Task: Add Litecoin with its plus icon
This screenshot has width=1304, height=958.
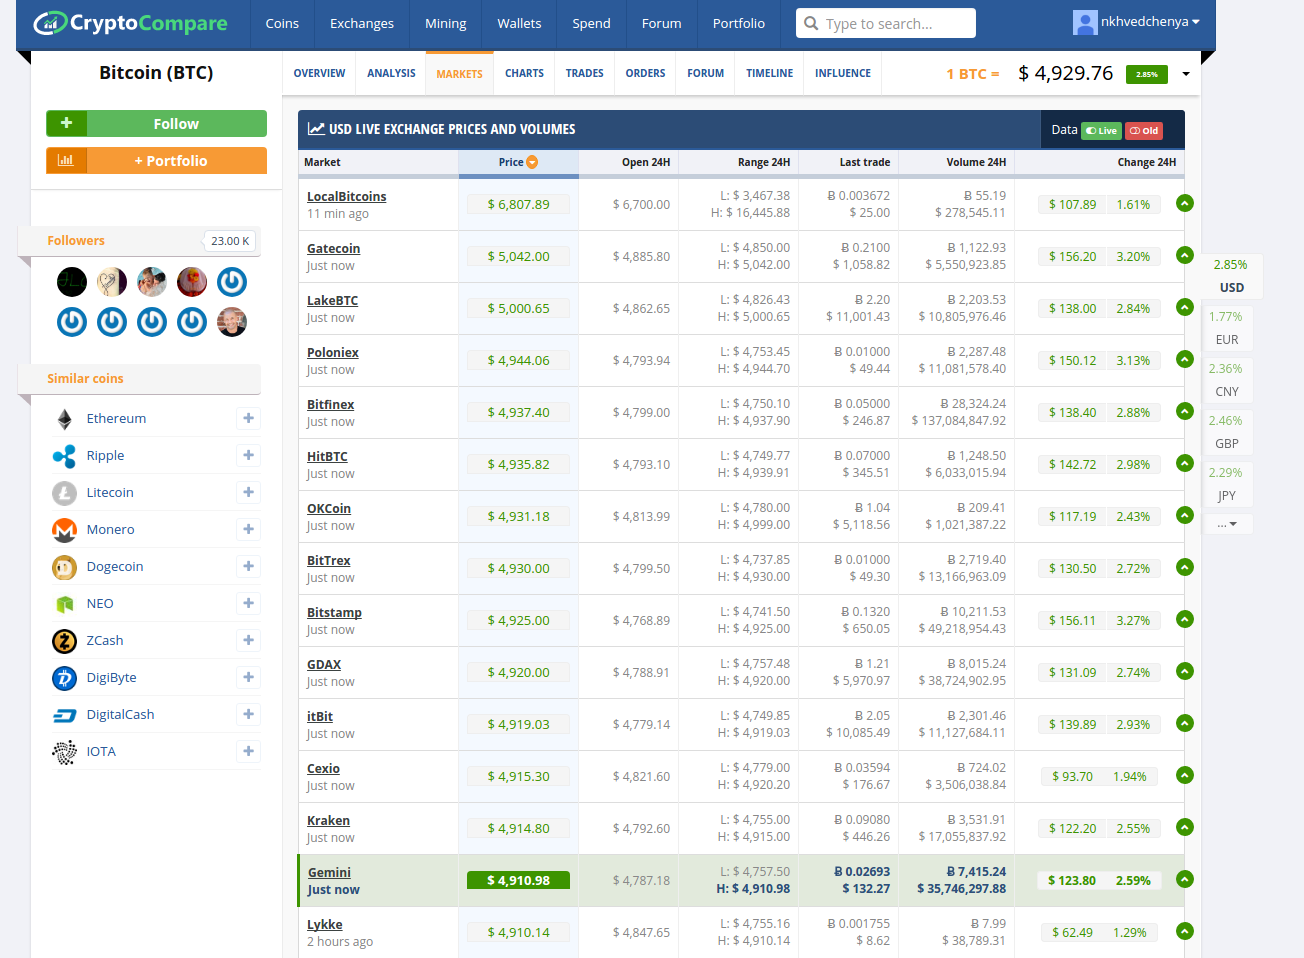Action: 248,492
